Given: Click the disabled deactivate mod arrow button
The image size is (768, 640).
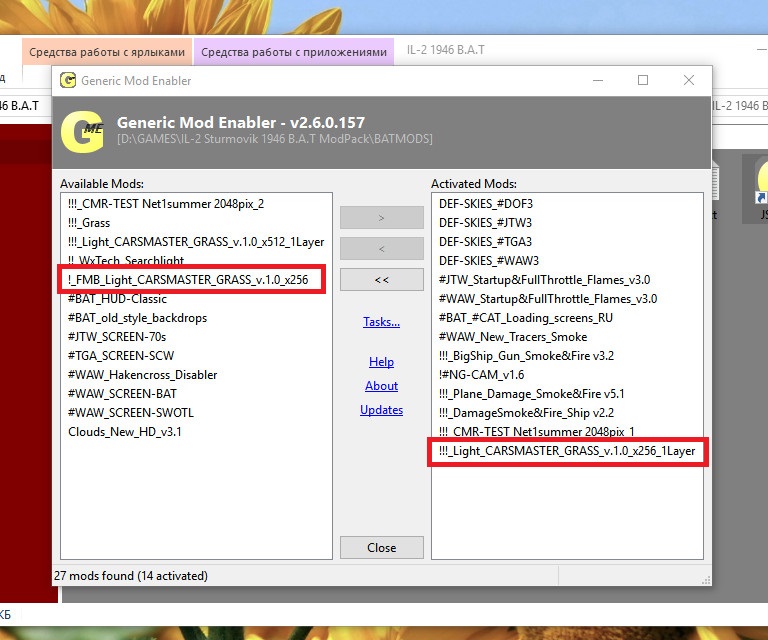Looking at the screenshot, I should click(x=382, y=249).
